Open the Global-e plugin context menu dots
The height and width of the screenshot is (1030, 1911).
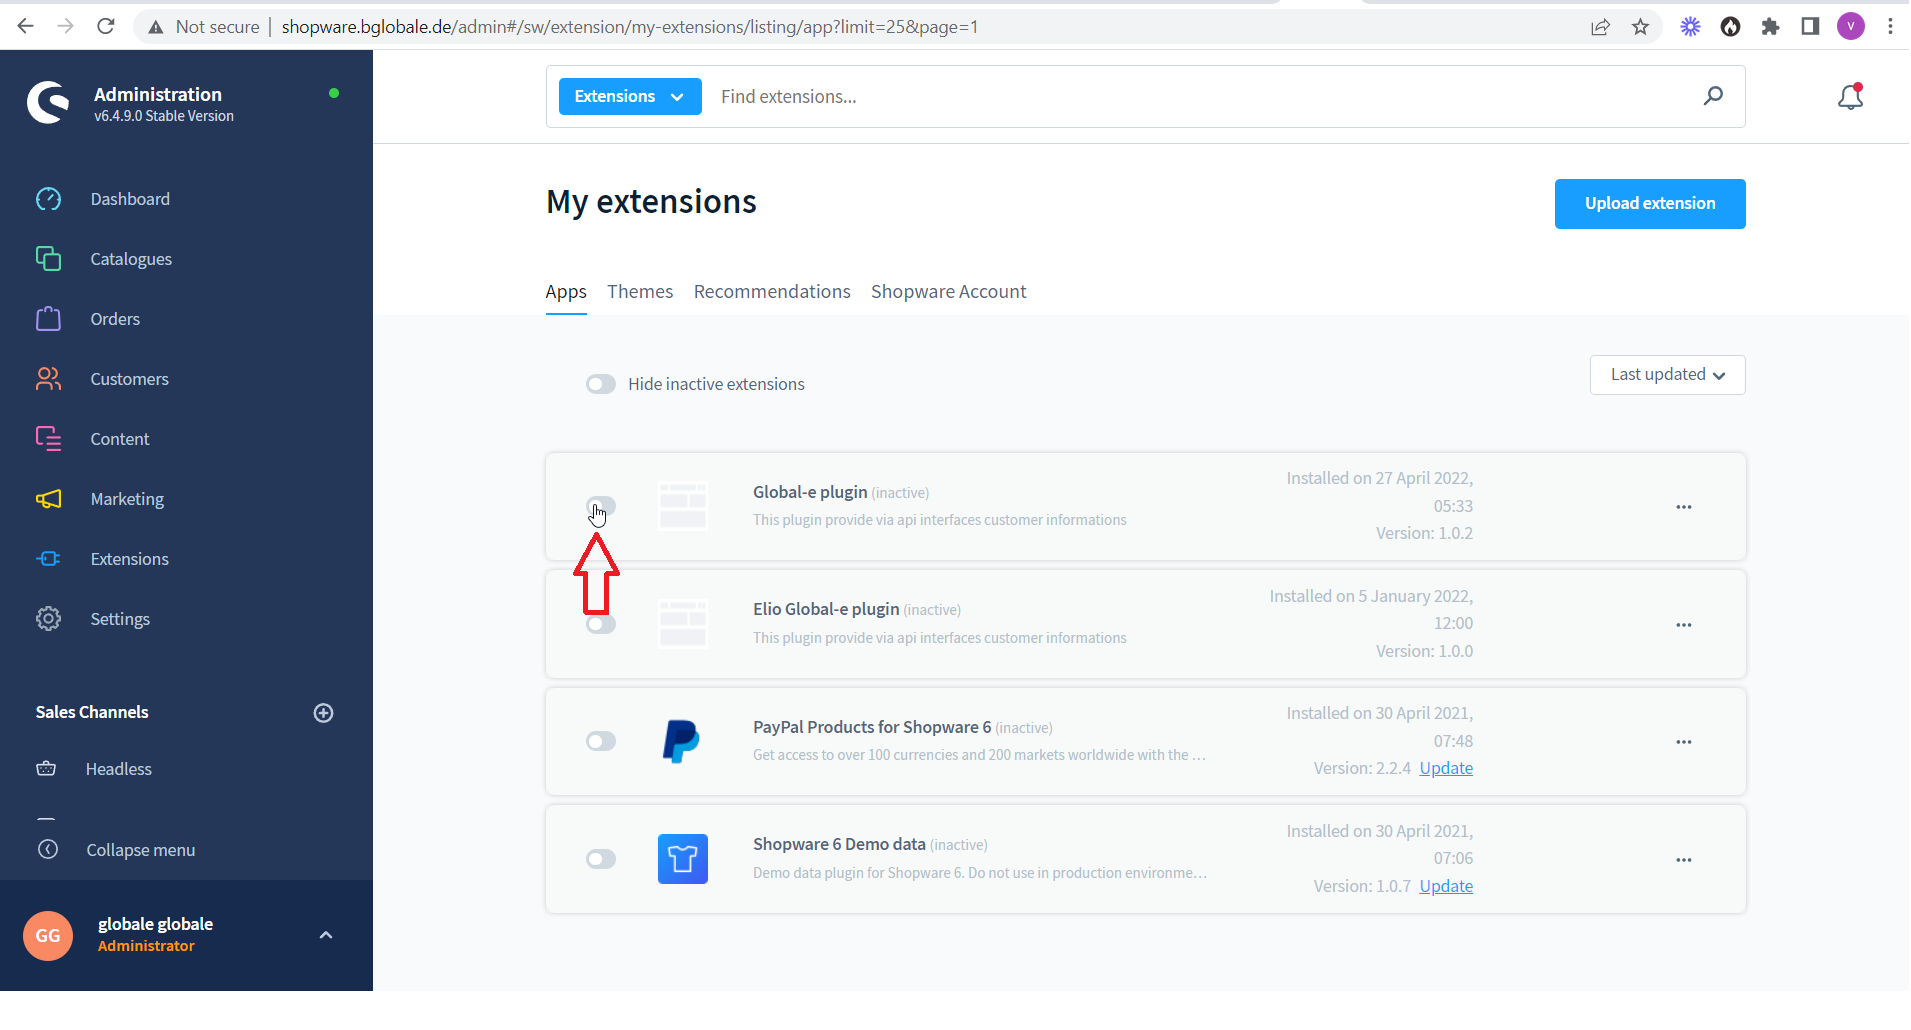[x=1683, y=507]
